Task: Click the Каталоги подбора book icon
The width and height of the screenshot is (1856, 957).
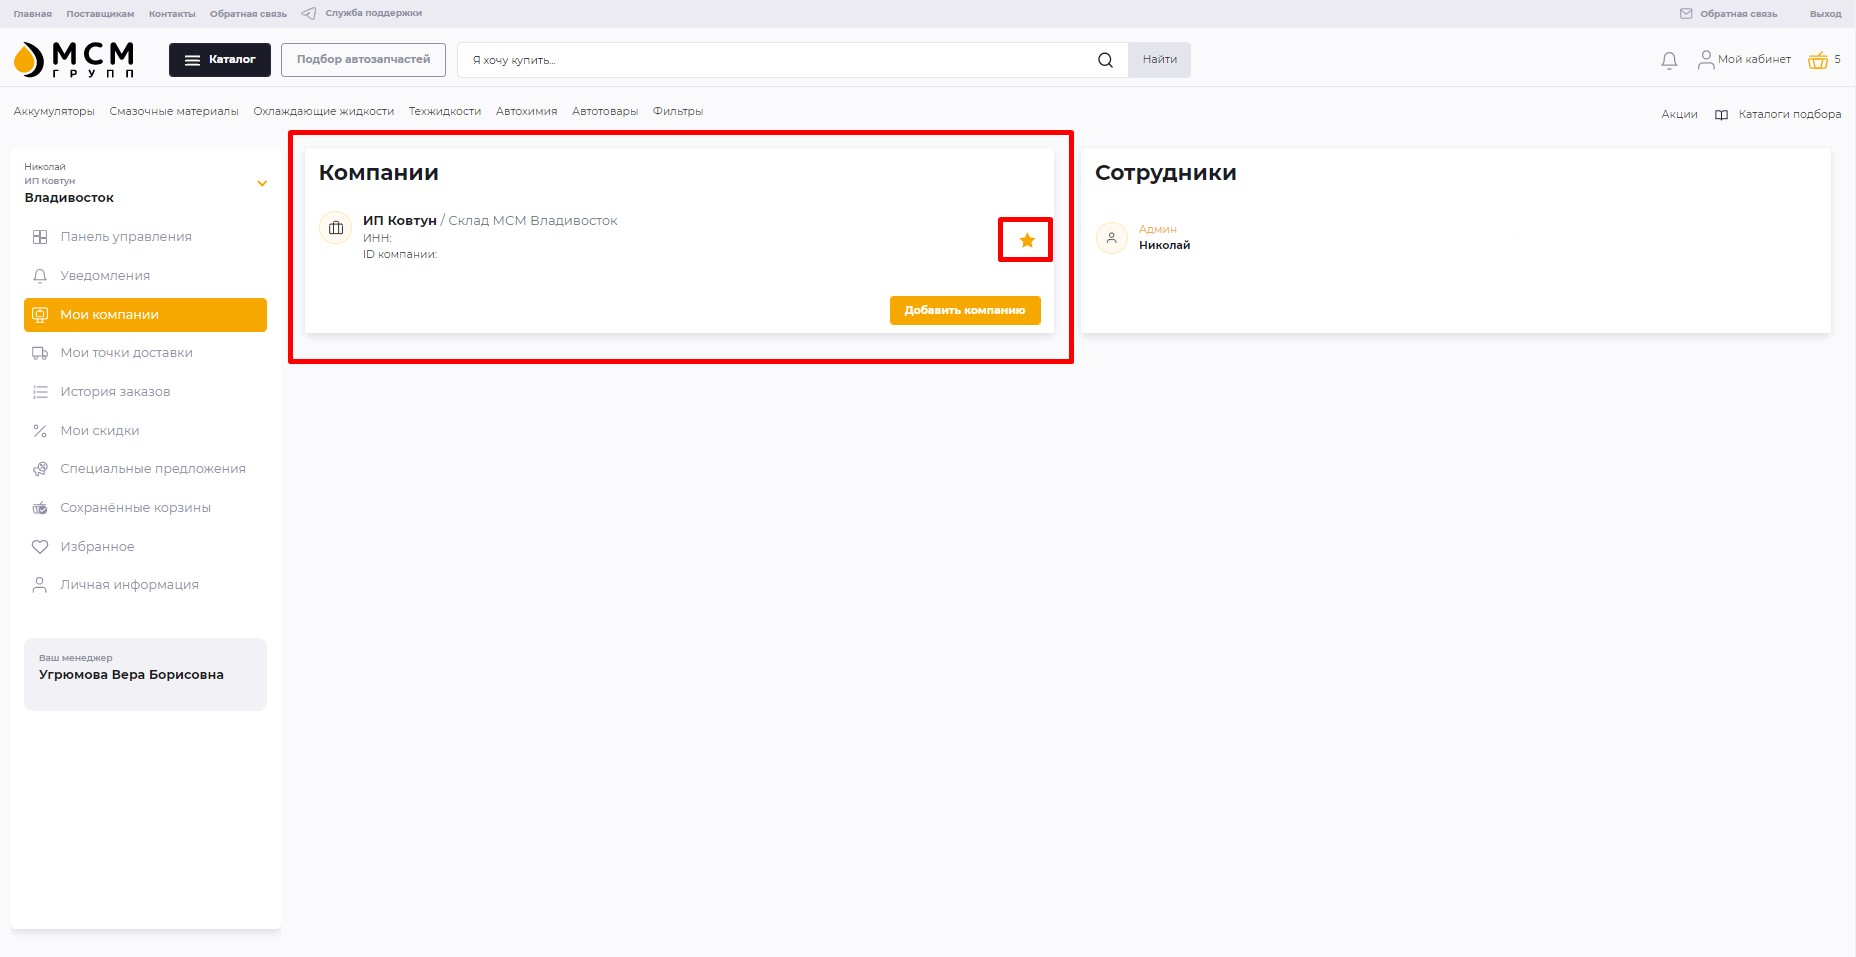Action: 1721,115
